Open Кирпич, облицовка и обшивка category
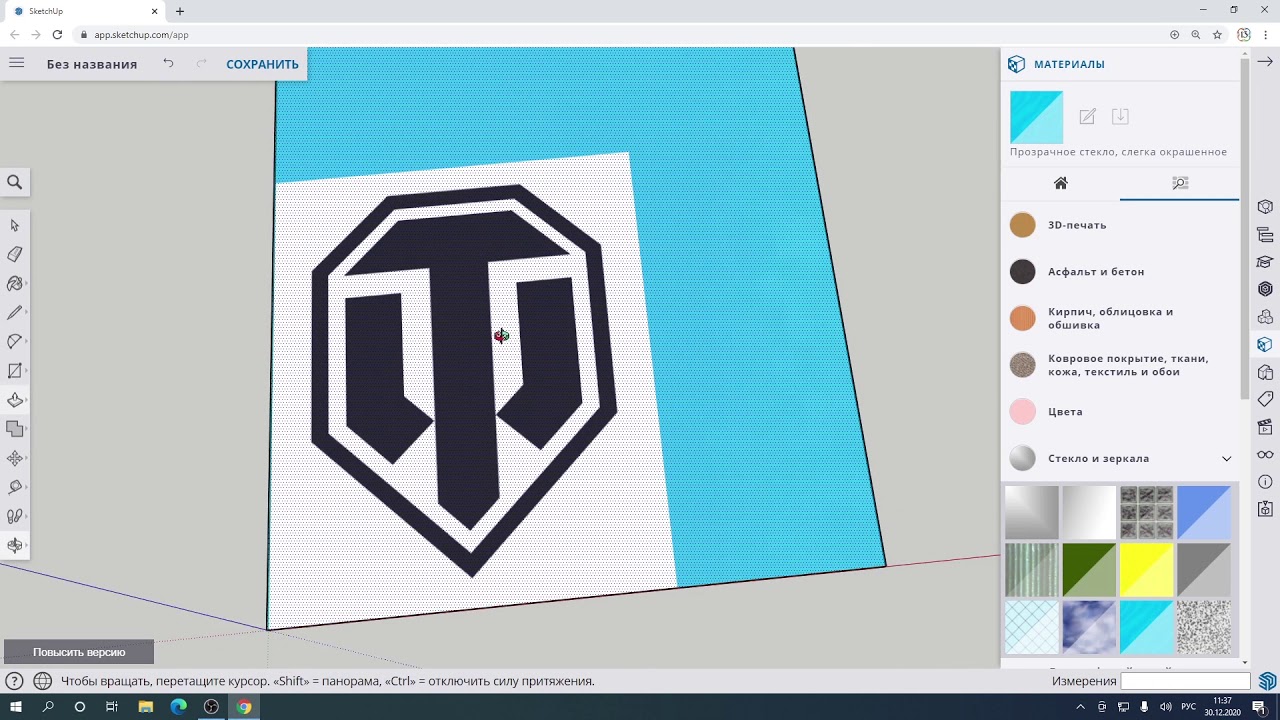Viewport: 1280px width, 720px height. (x=1120, y=318)
